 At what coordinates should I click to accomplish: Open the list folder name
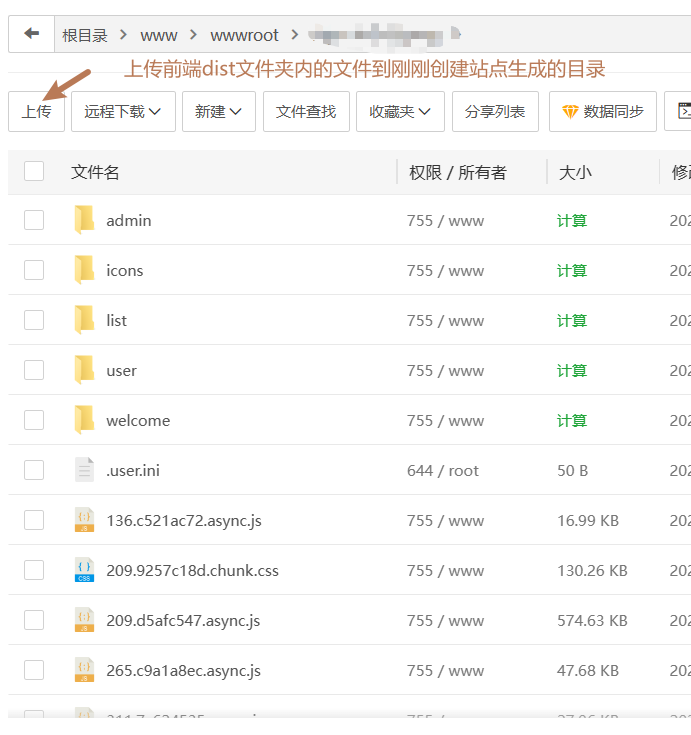[117, 321]
